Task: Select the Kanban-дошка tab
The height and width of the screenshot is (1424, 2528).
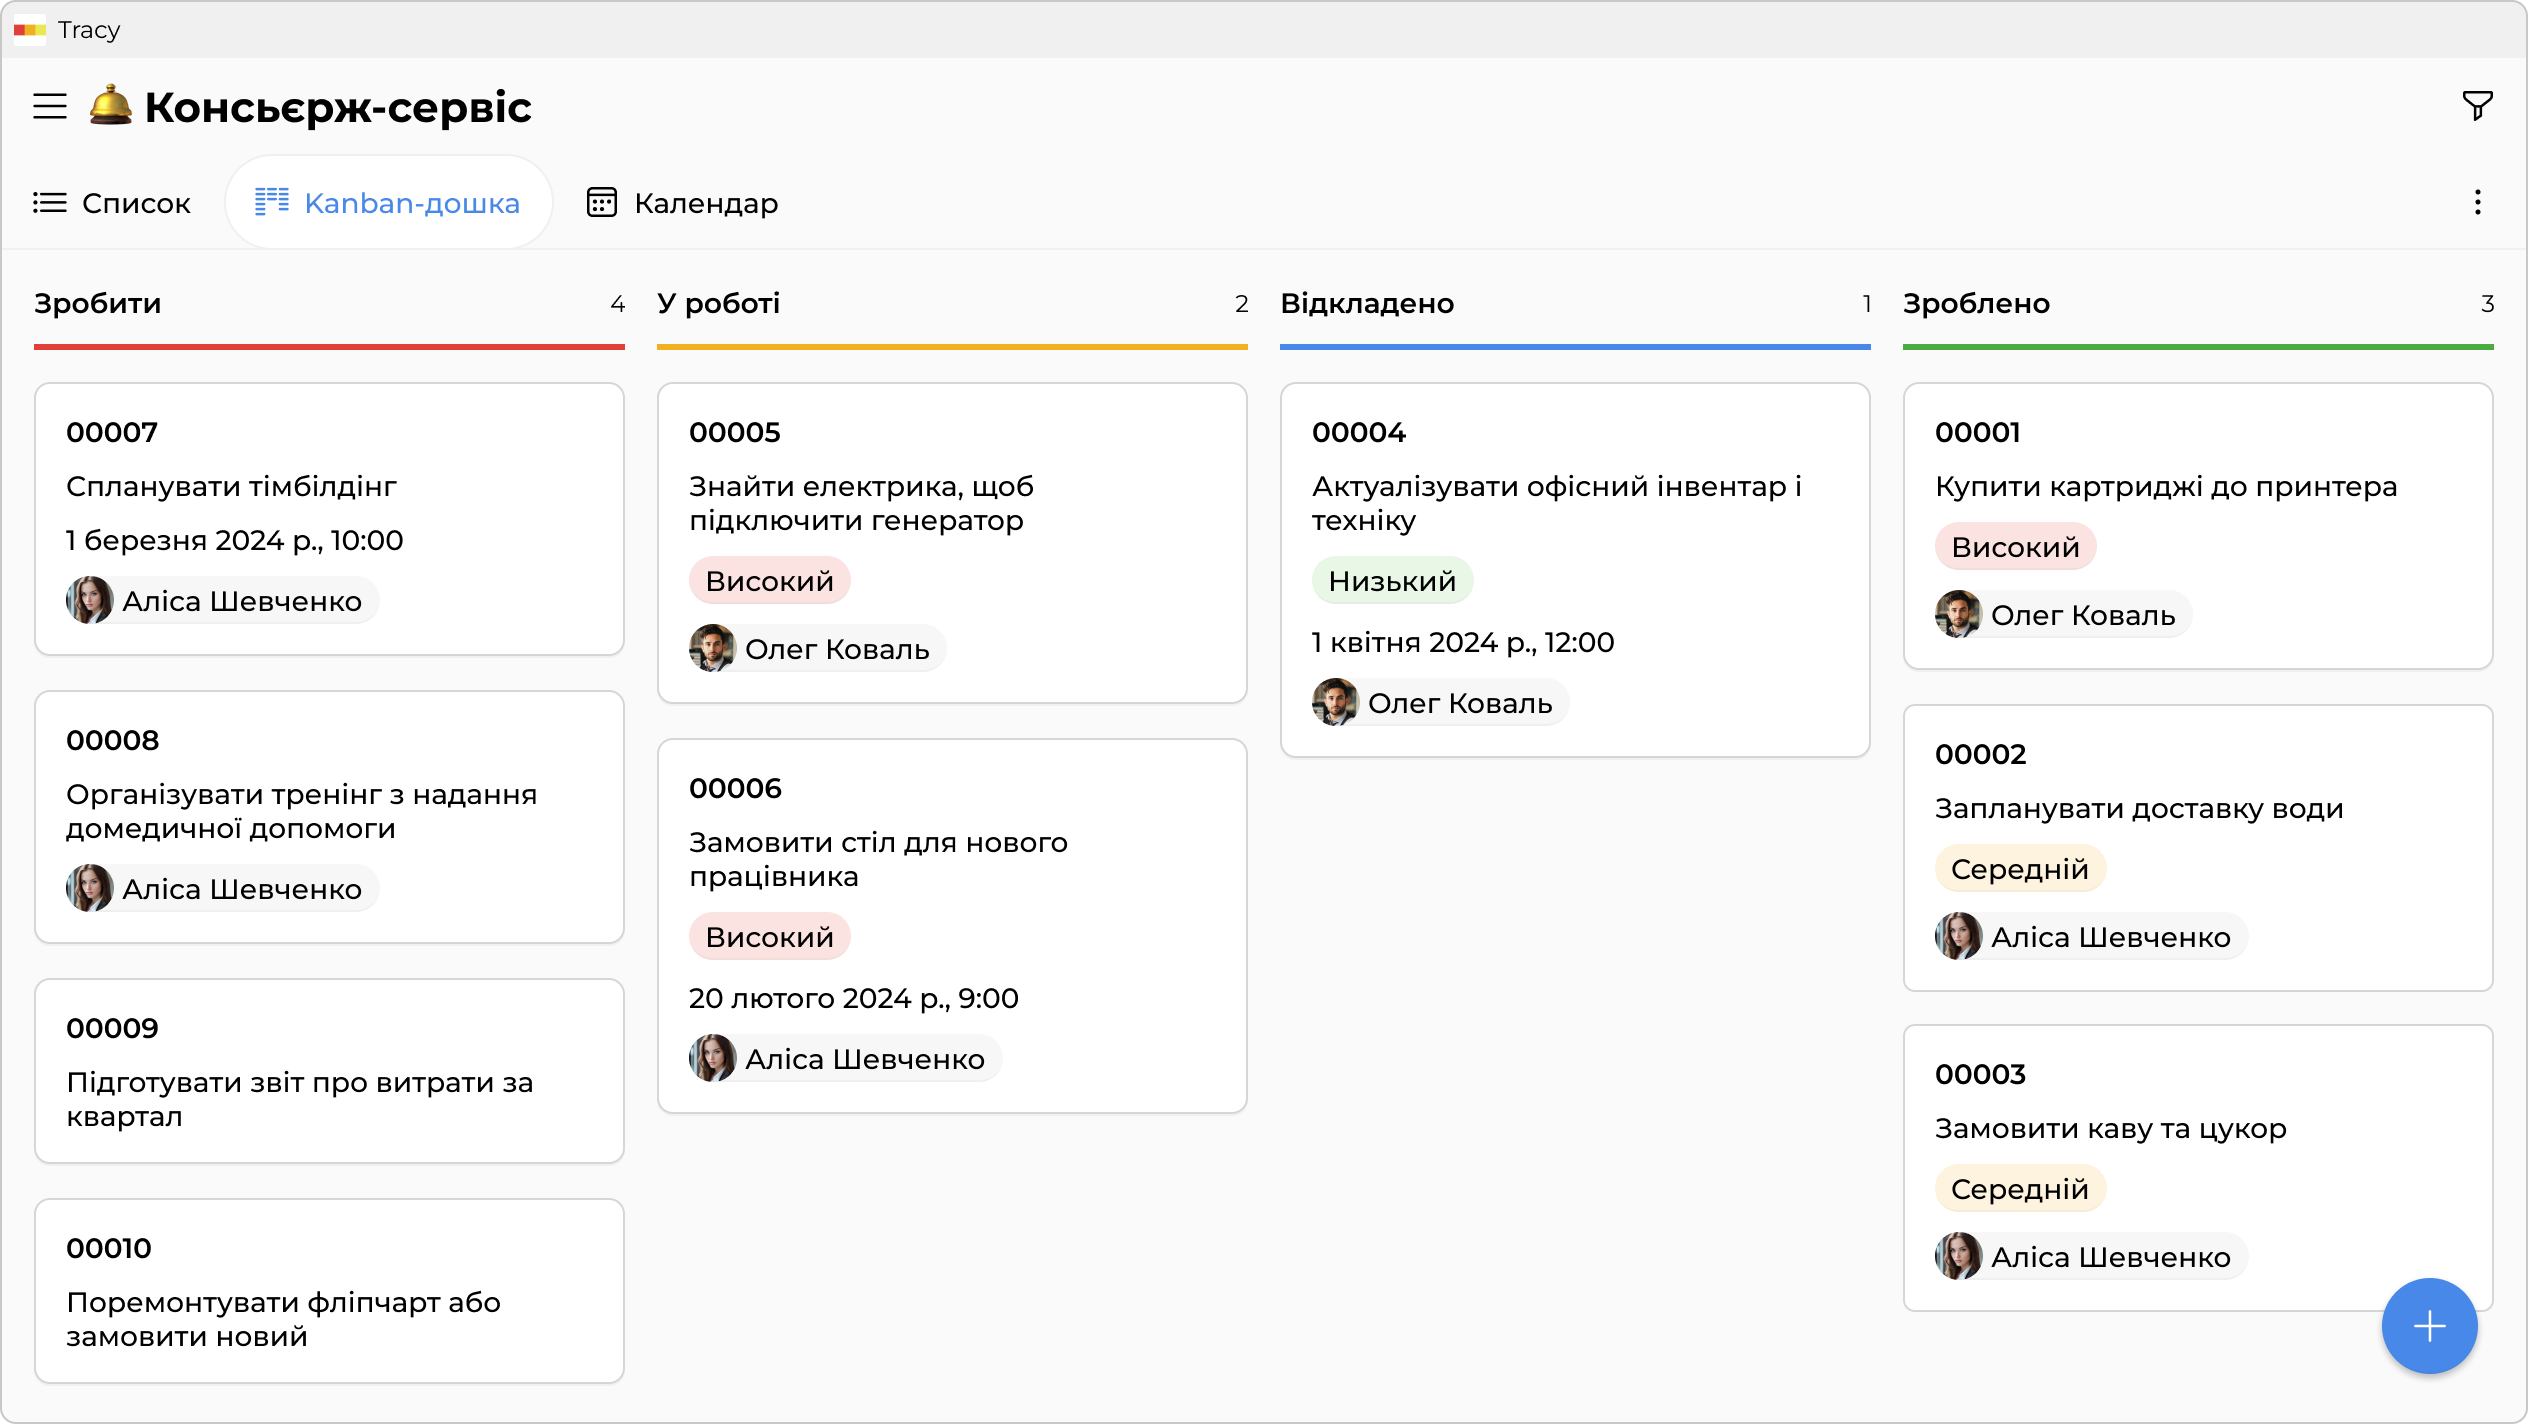Action: (x=388, y=203)
